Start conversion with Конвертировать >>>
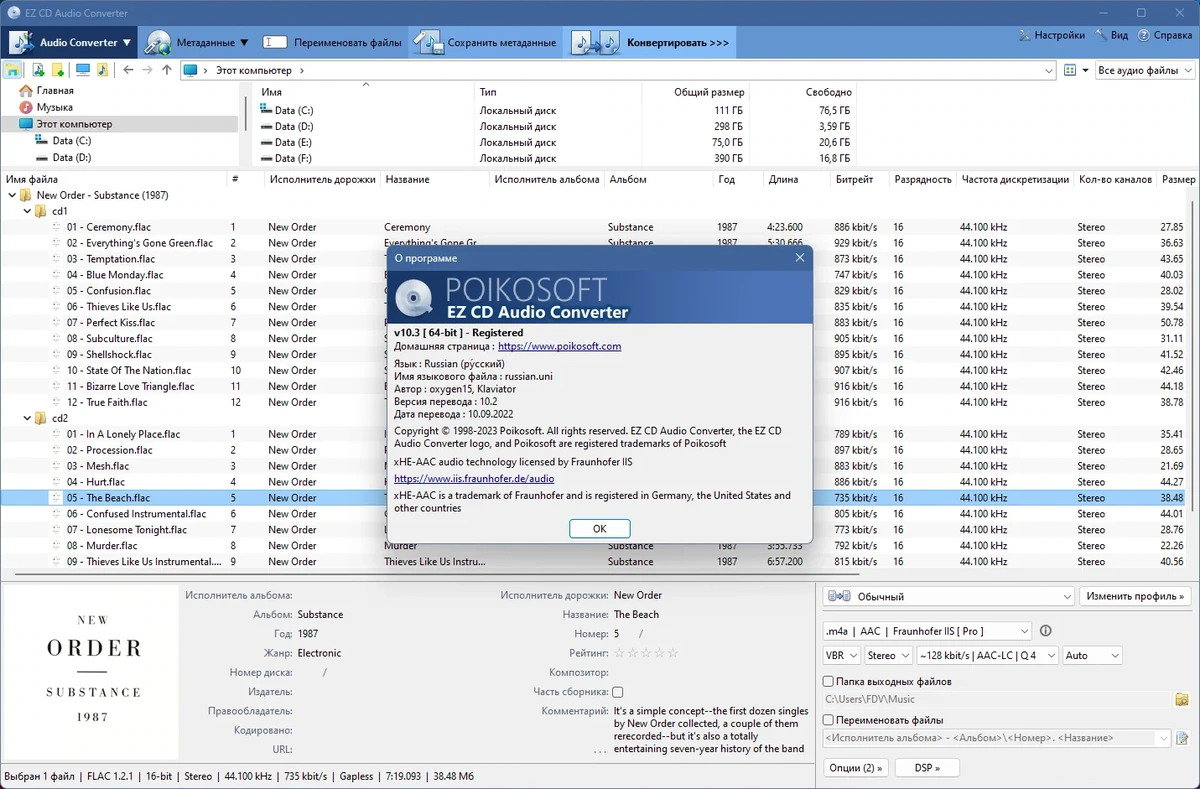 pyautogui.click(x=651, y=43)
